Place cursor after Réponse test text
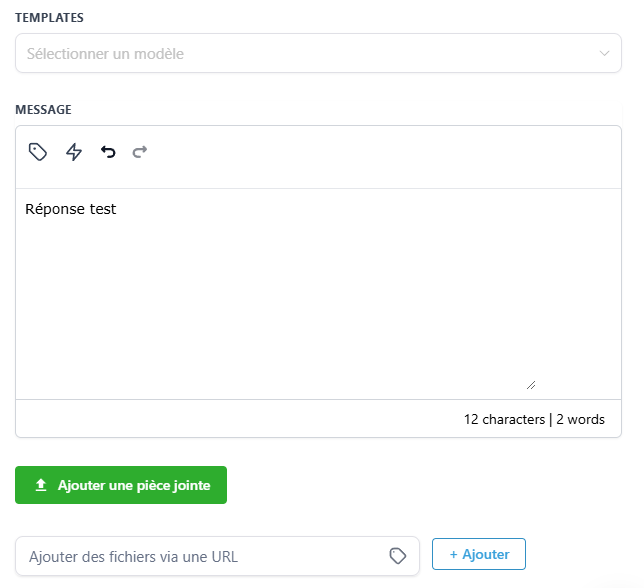Image resolution: width=644 pixels, height=588 pixels. coord(117,209)
